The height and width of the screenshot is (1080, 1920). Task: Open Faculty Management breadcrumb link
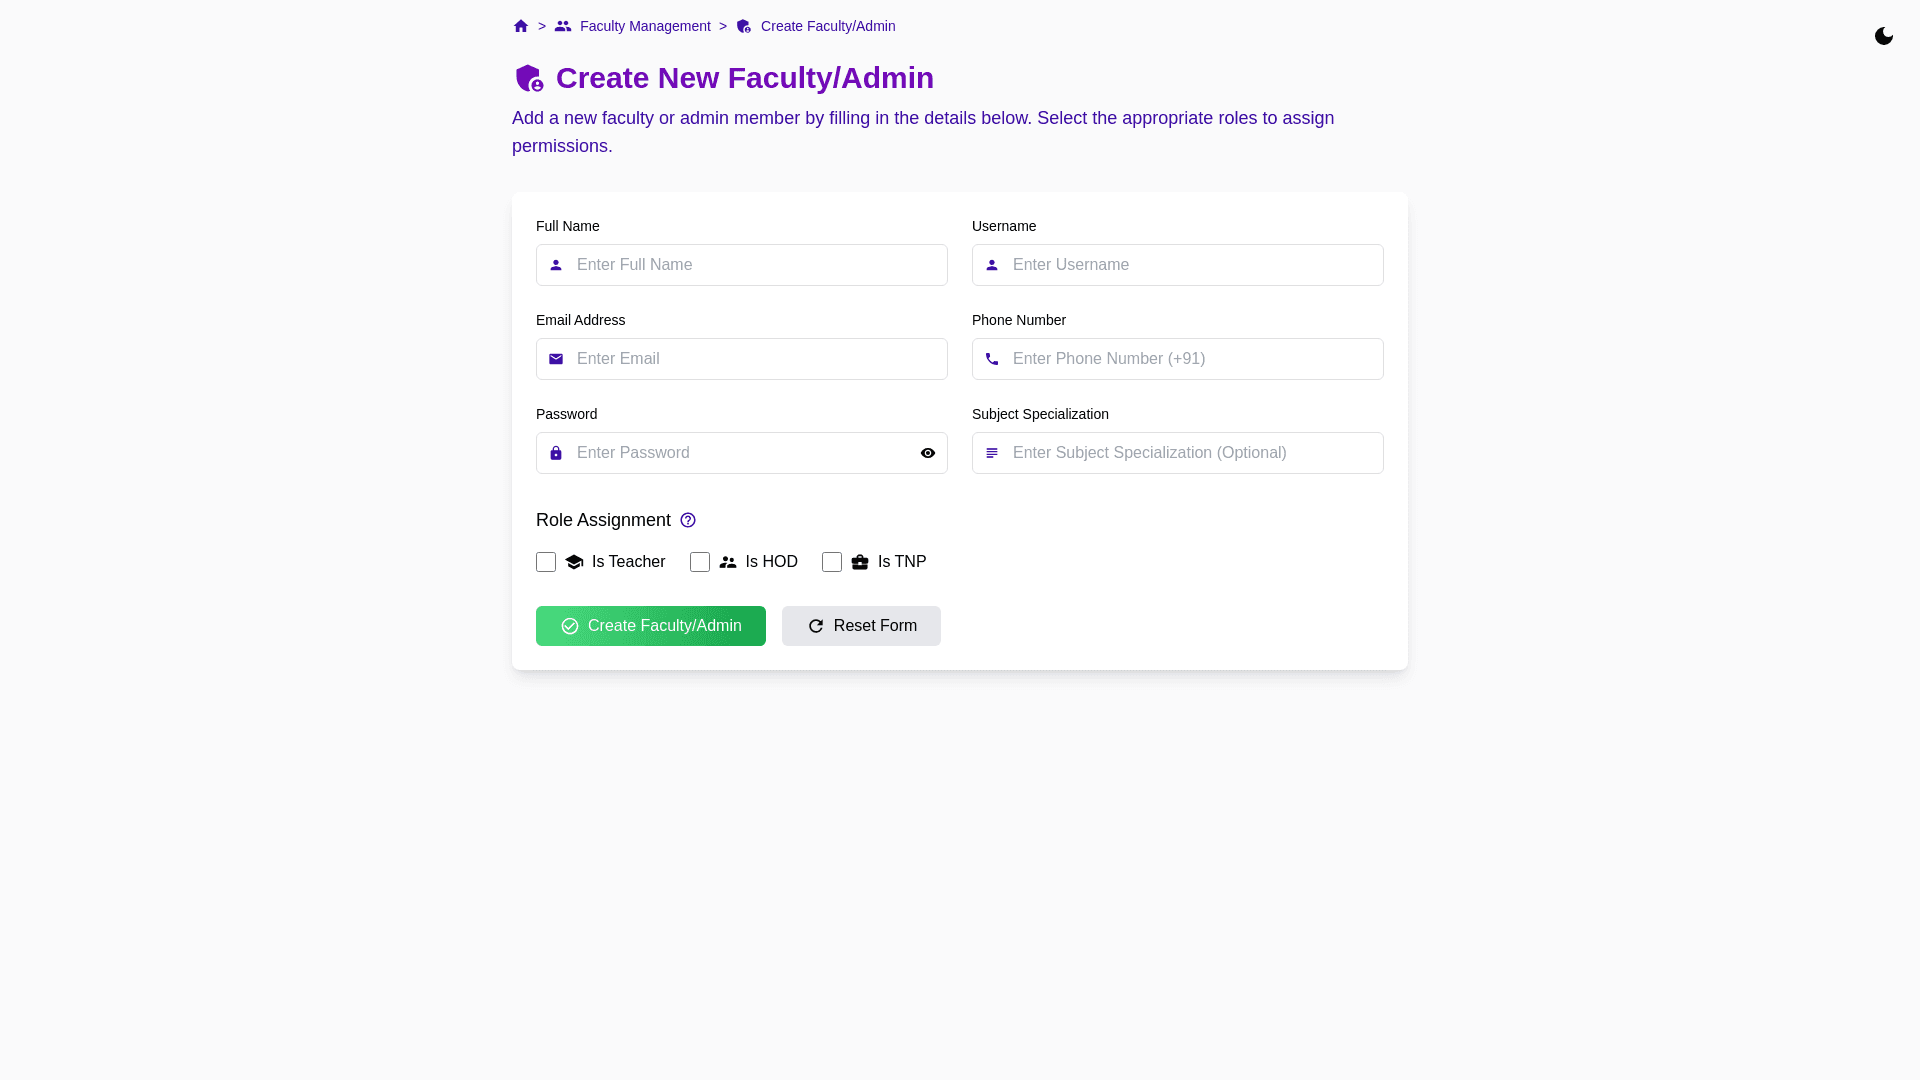[644, 27]
